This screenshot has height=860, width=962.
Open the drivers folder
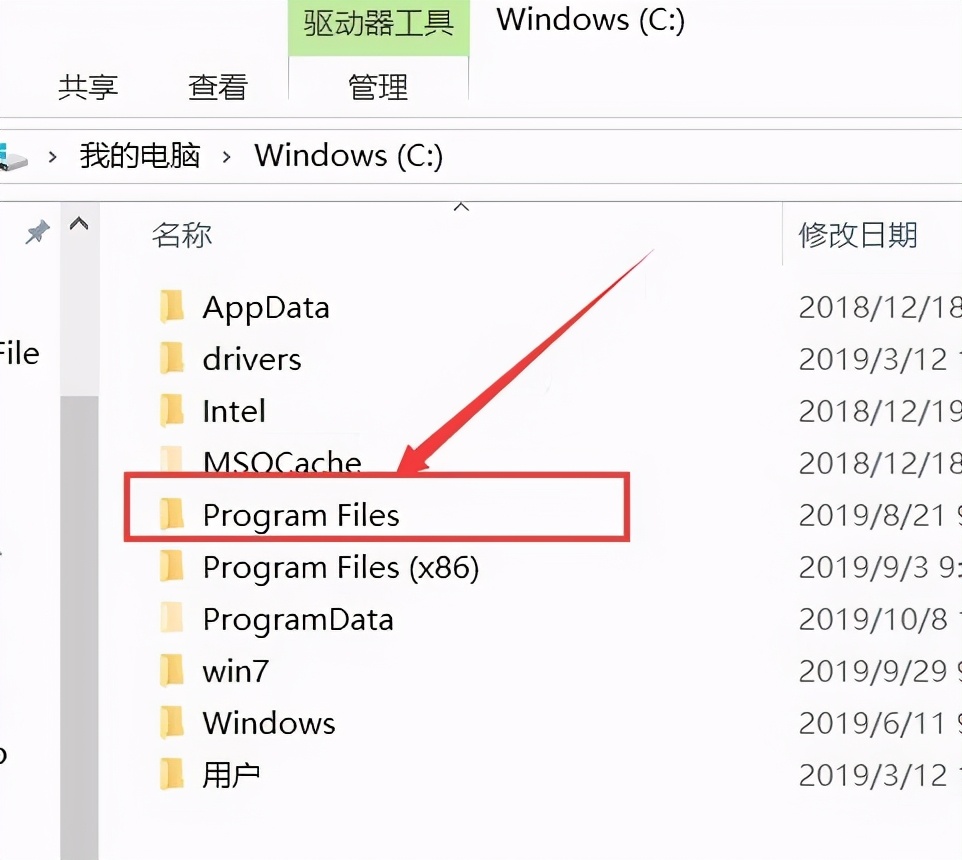coord(250,359)
